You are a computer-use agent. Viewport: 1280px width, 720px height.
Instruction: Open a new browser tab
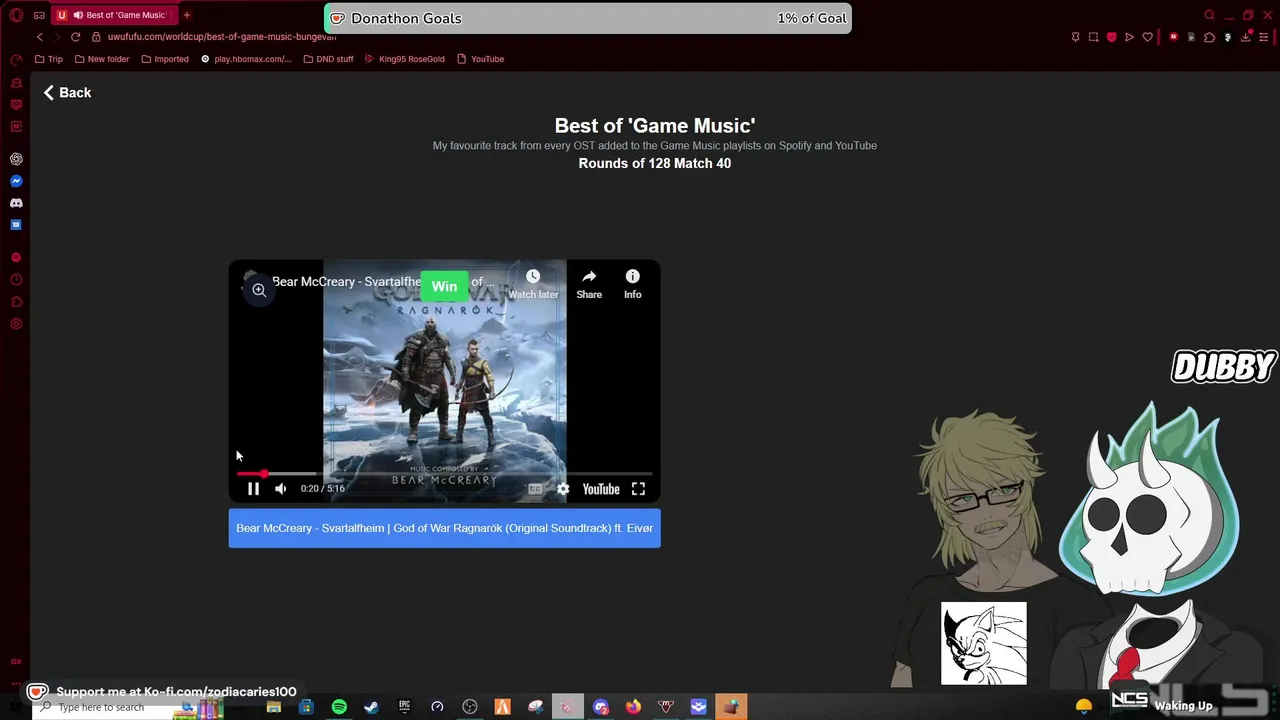pyautogui.click(x=186, y=15)
